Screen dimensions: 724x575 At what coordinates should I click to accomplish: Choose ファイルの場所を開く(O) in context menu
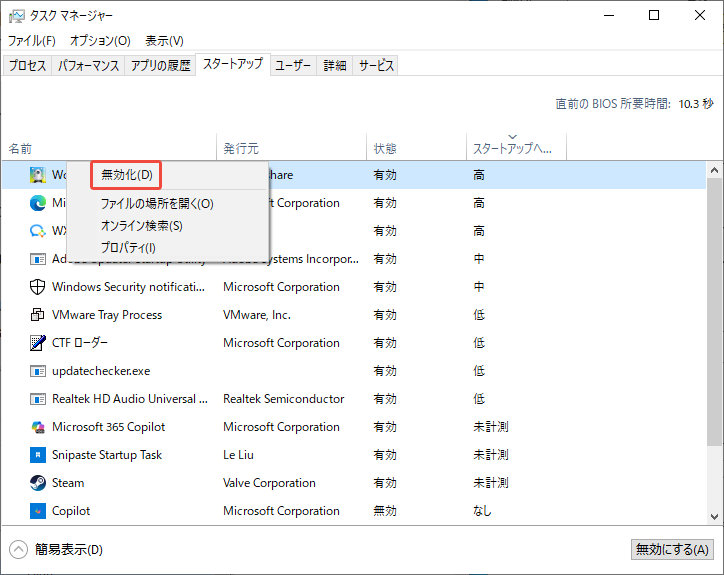click(x=157, y=204)
